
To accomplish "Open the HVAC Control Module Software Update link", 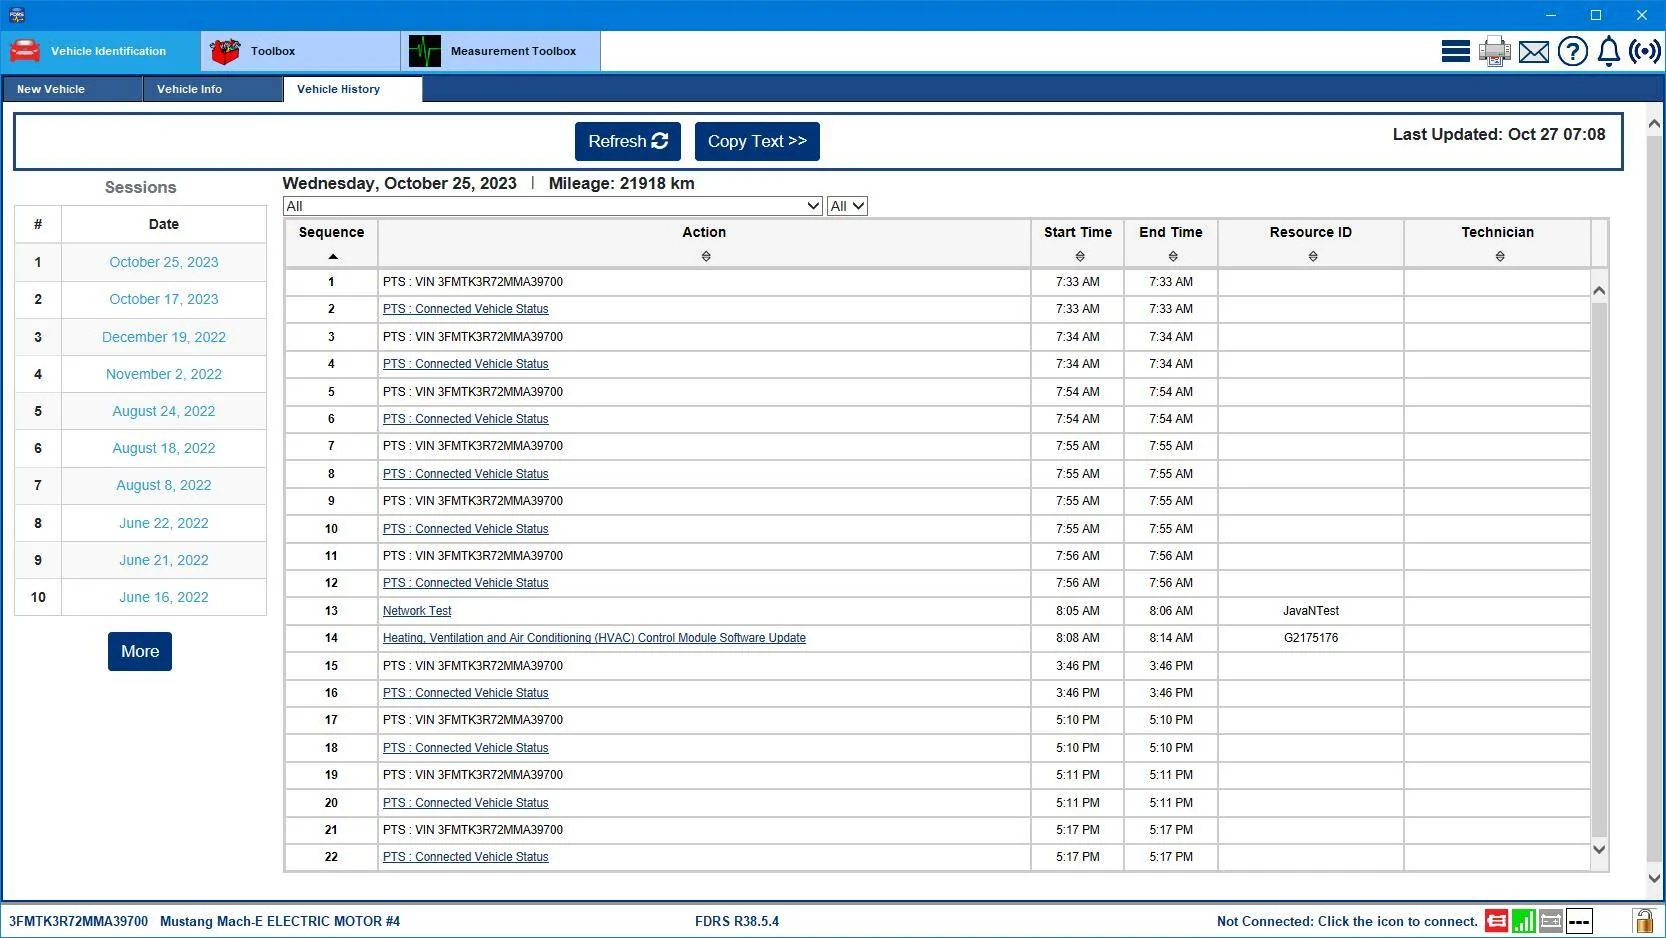I will (x=594, y=638).
